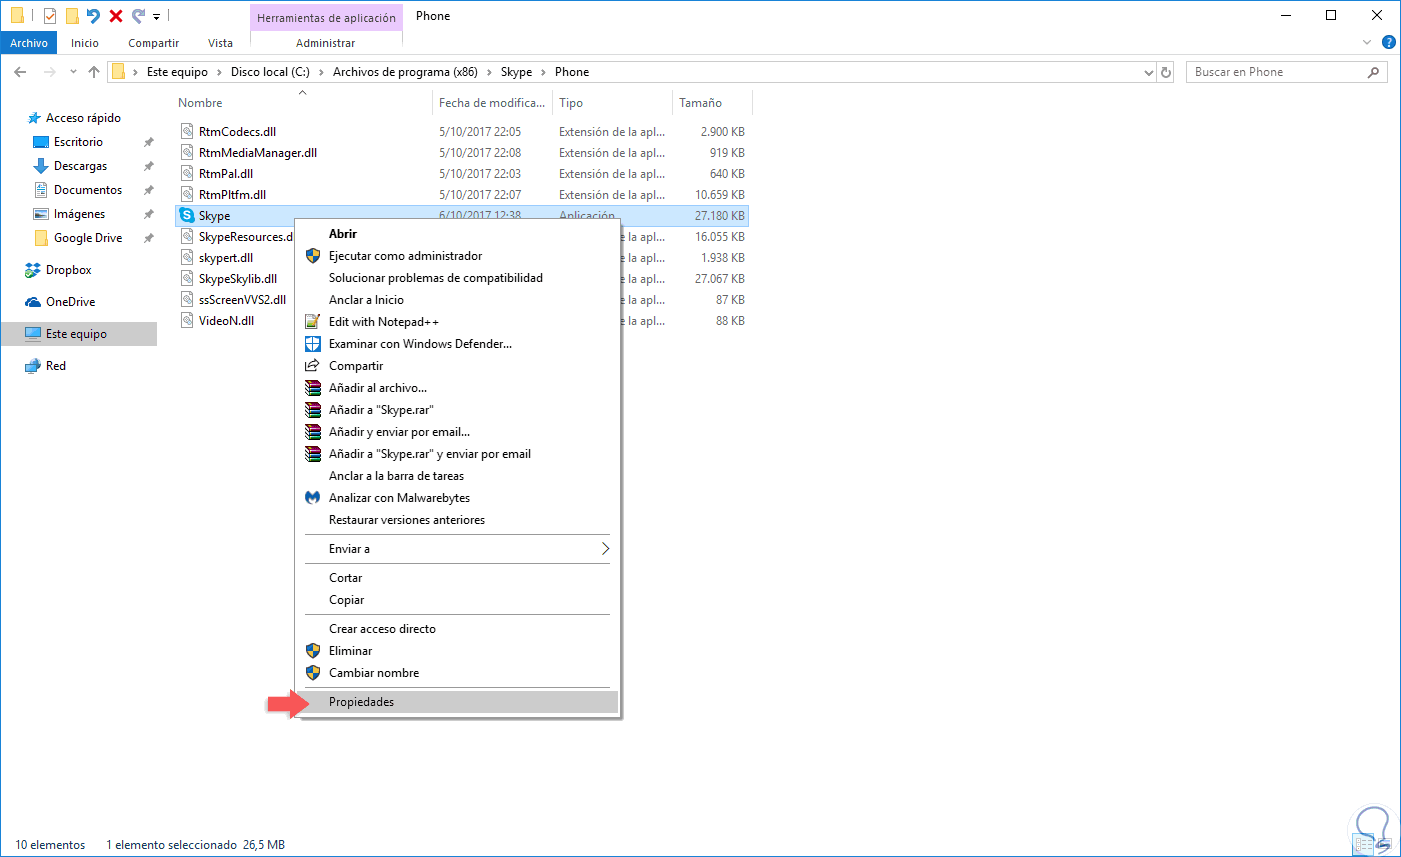Open Descargas in quick access

coord(80,166)
